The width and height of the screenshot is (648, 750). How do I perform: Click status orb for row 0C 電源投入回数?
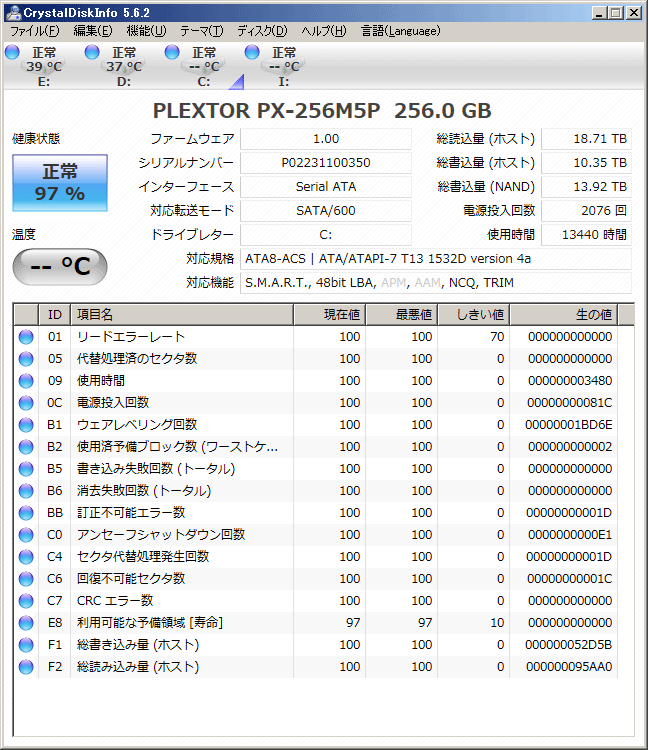click(x=26, y=403)
